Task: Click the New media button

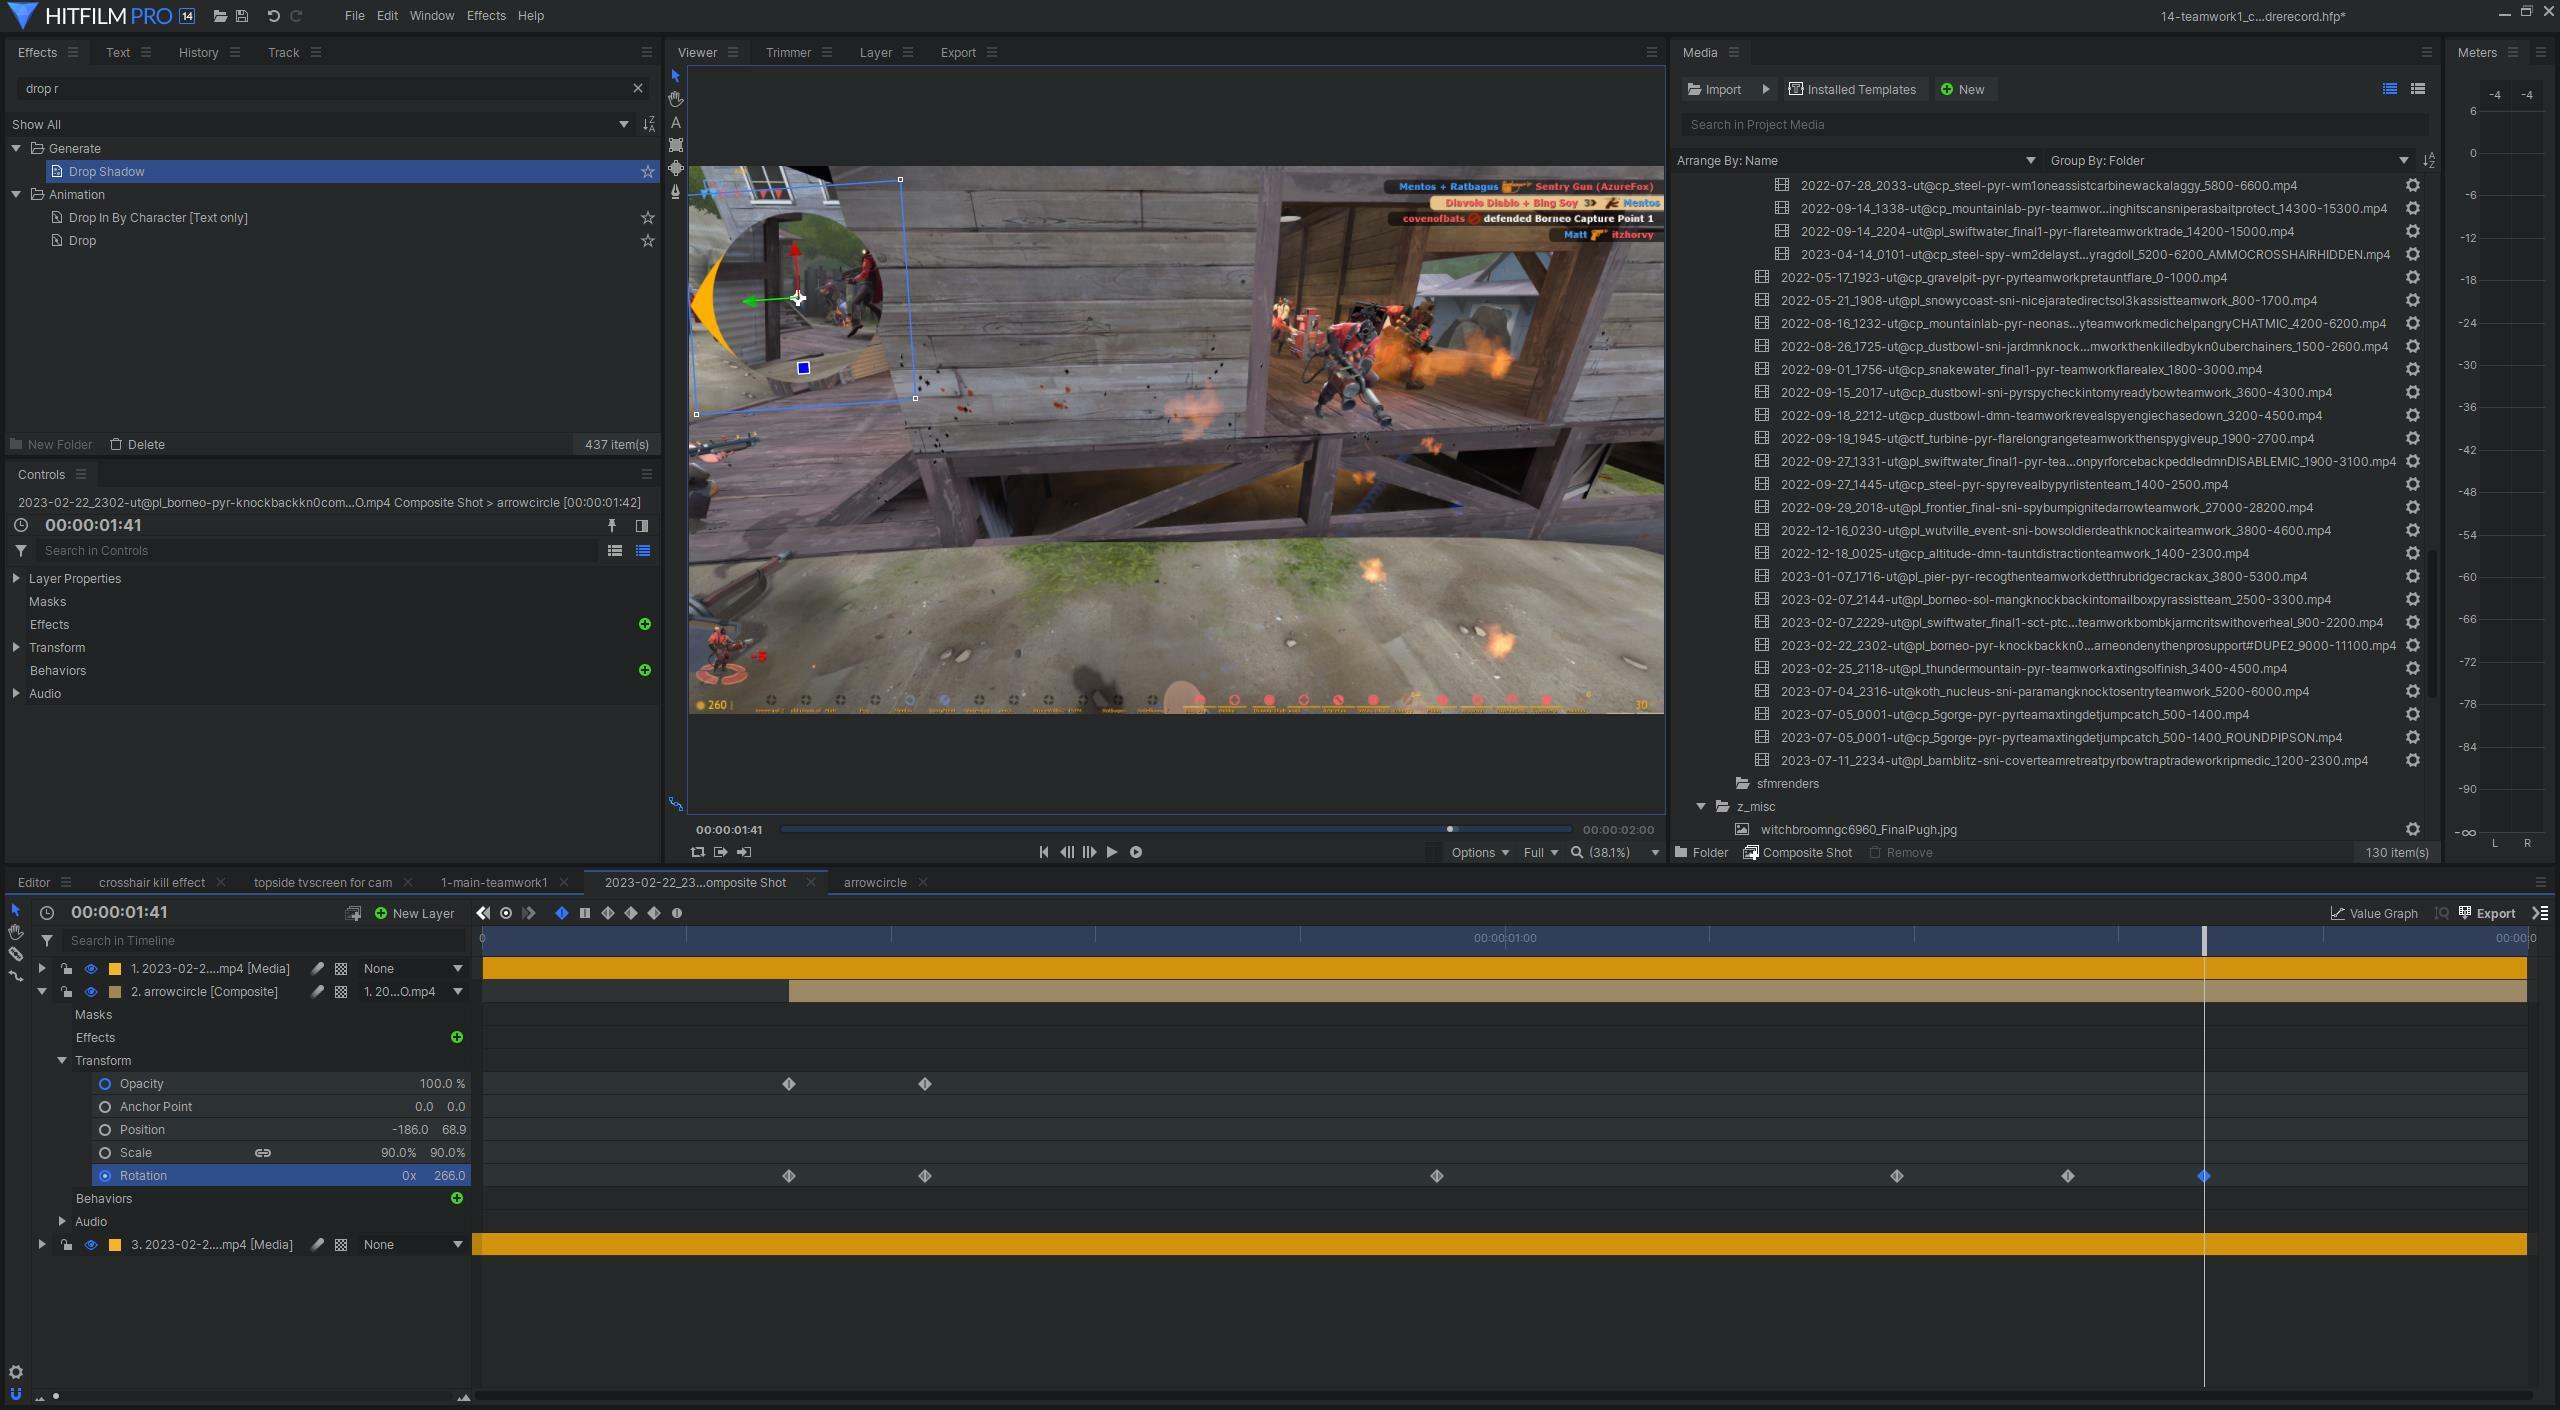Action: (x=1963, y=89)
